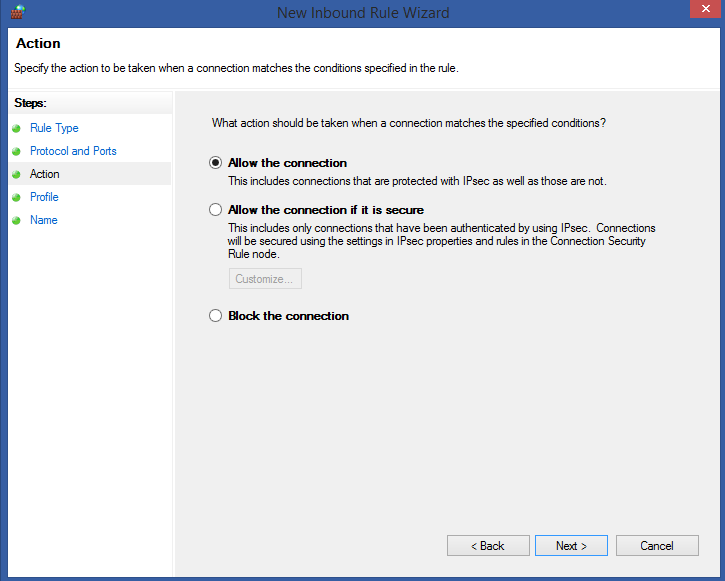Go back with the Back button
The image size is (725, 581).
click(488, 546)
